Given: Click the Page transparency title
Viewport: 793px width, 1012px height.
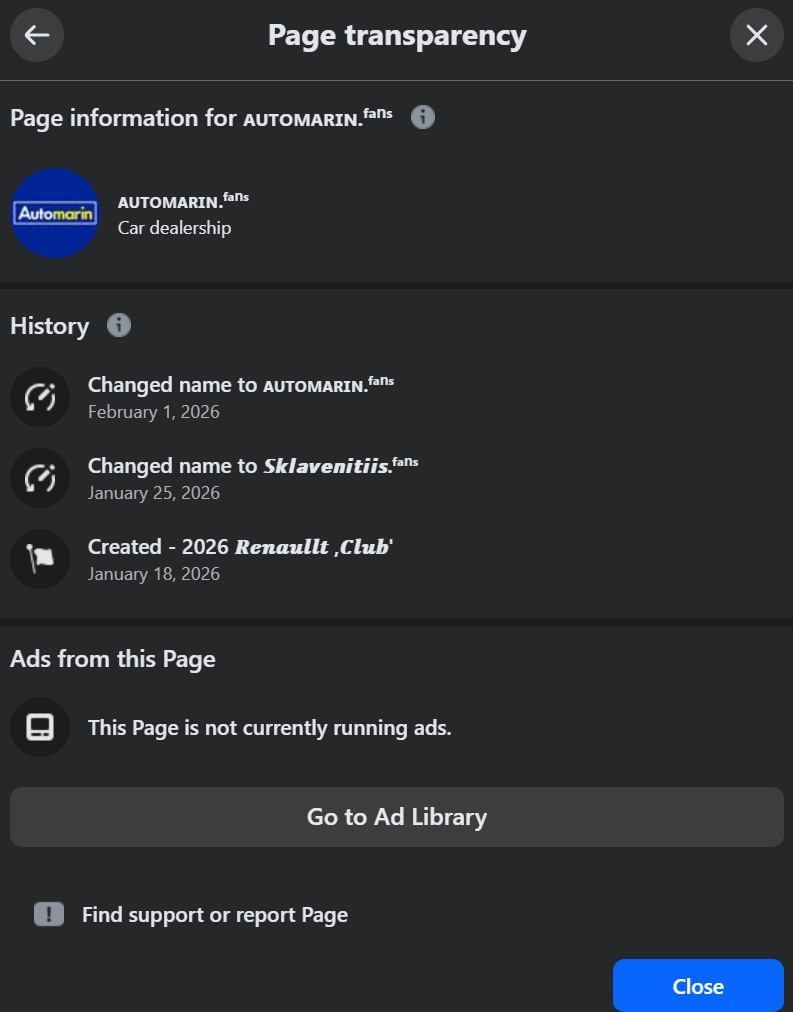Looking at the screenshot, I should (x=396, y=36).
